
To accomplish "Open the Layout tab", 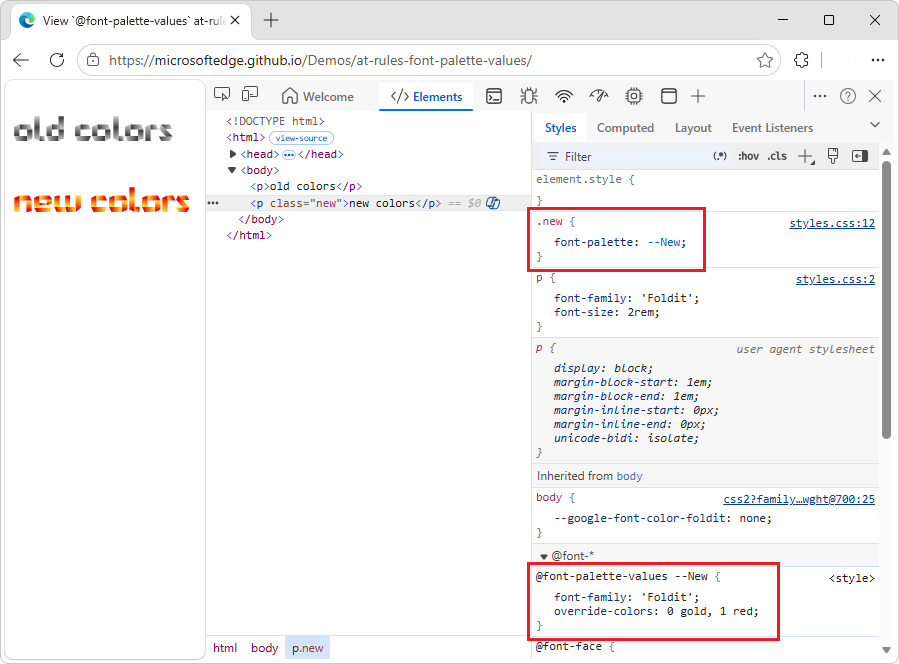I will (x=693, y=128).
